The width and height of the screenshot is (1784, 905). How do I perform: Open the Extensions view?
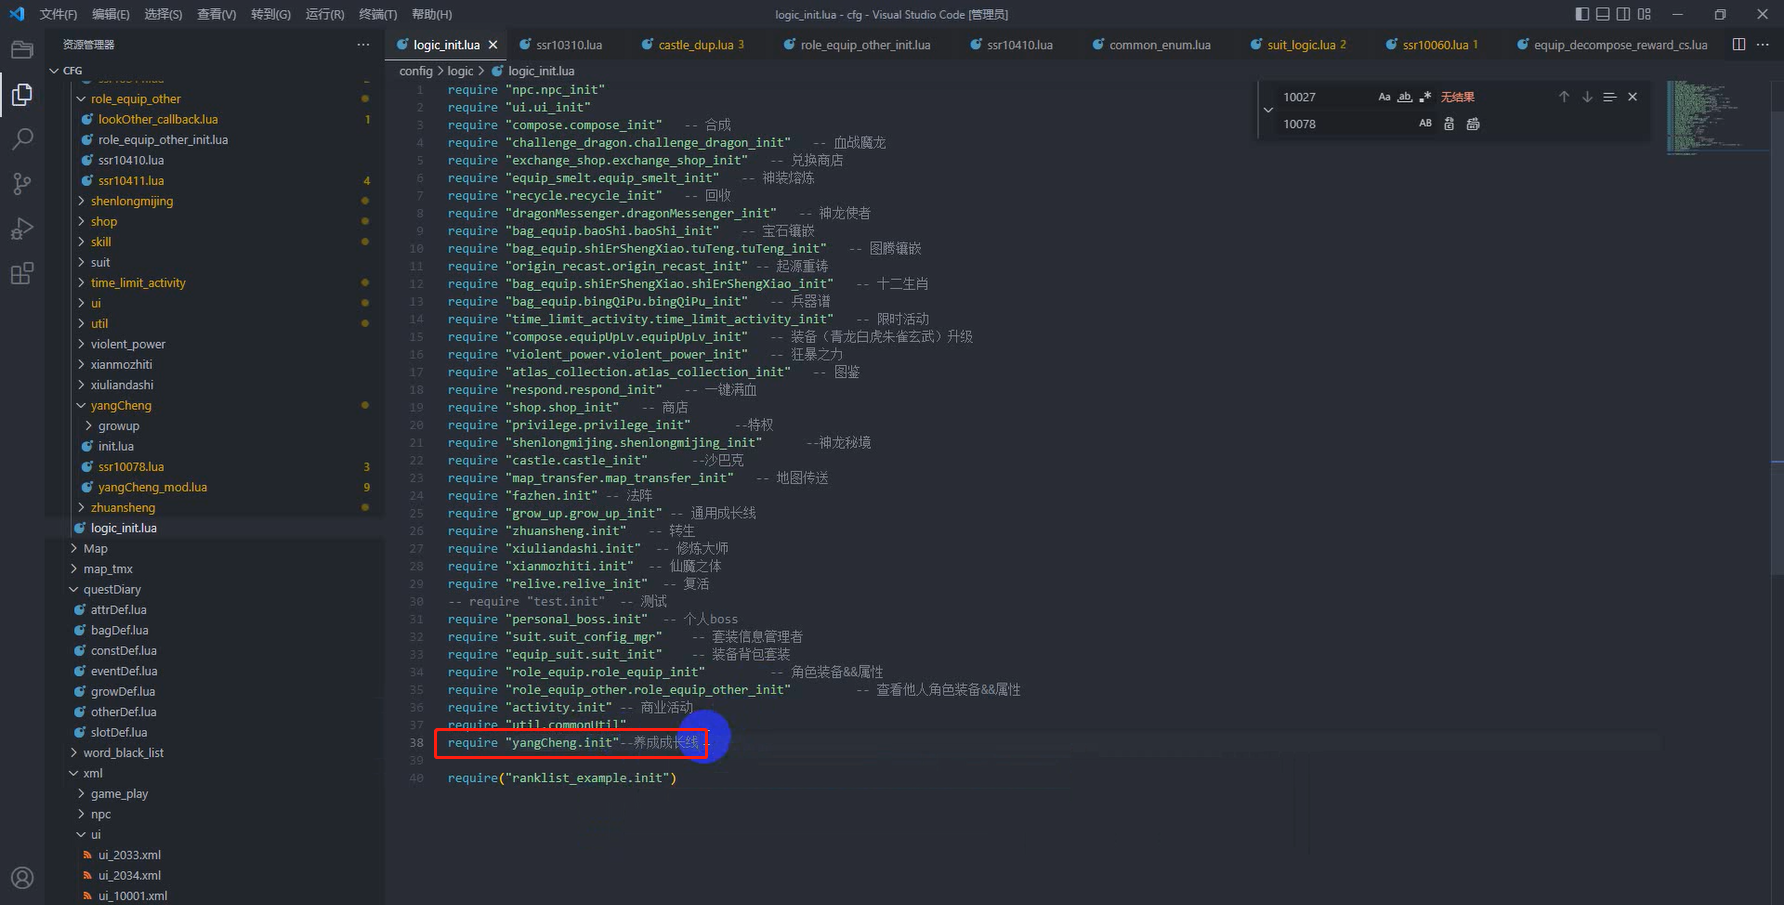coord(22,274)
